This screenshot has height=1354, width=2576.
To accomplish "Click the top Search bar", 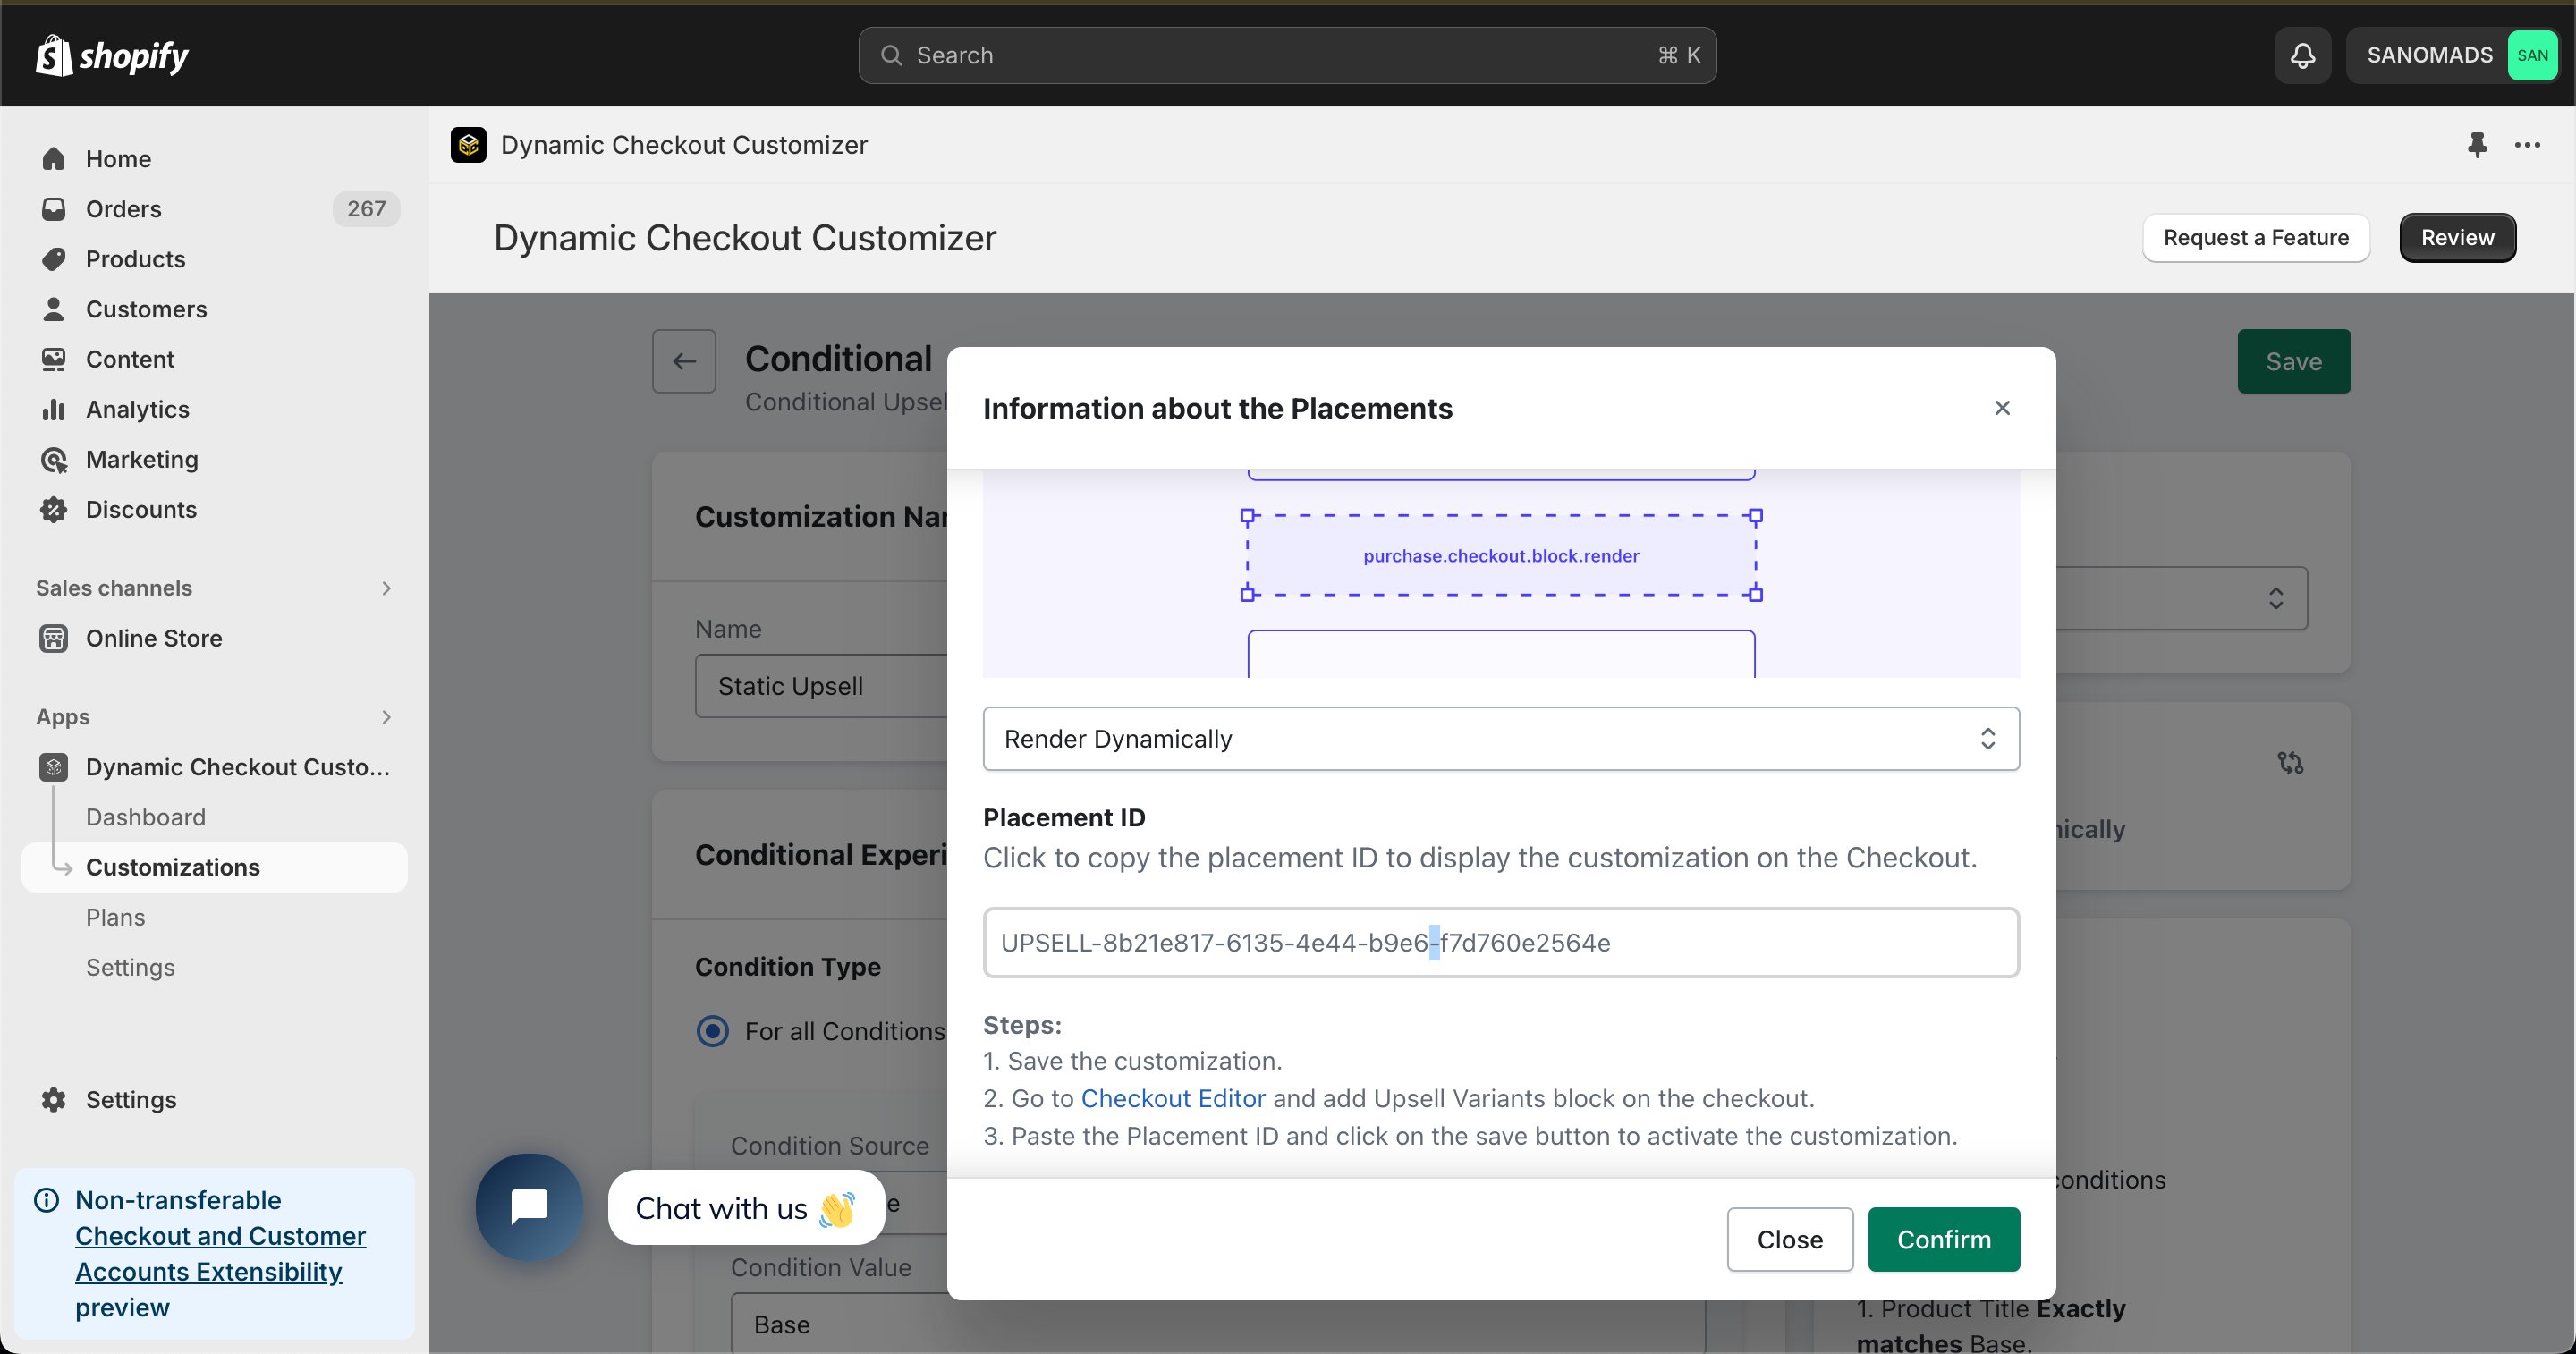I will 1287,55.
